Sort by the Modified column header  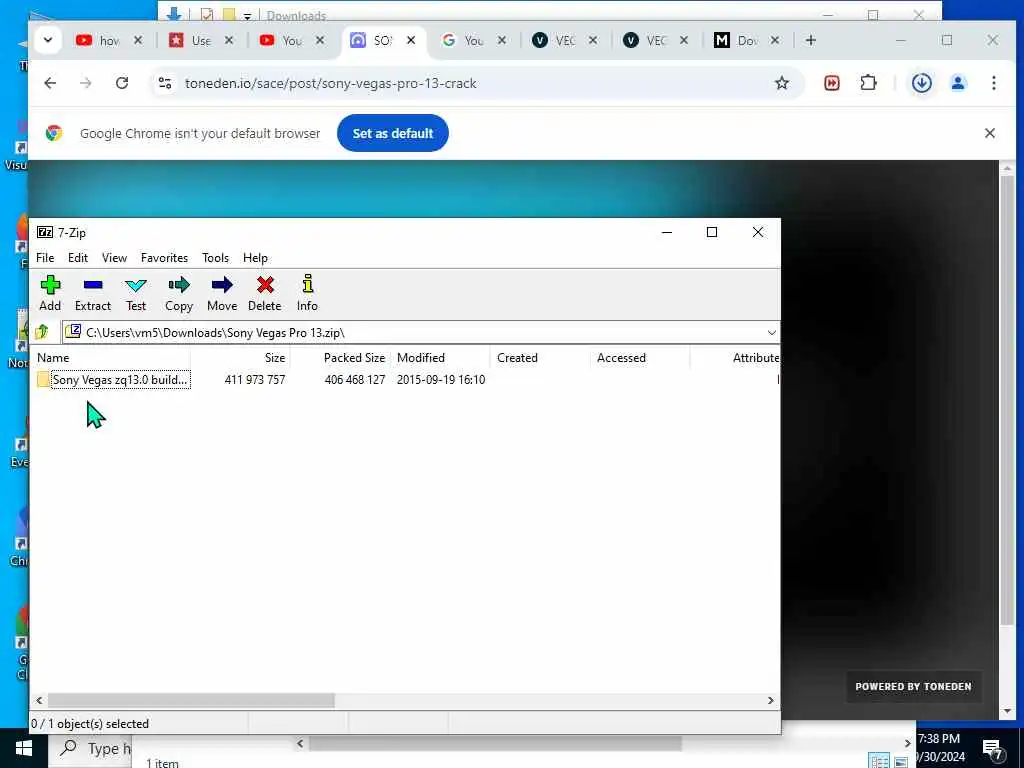[x=421, y=358]
